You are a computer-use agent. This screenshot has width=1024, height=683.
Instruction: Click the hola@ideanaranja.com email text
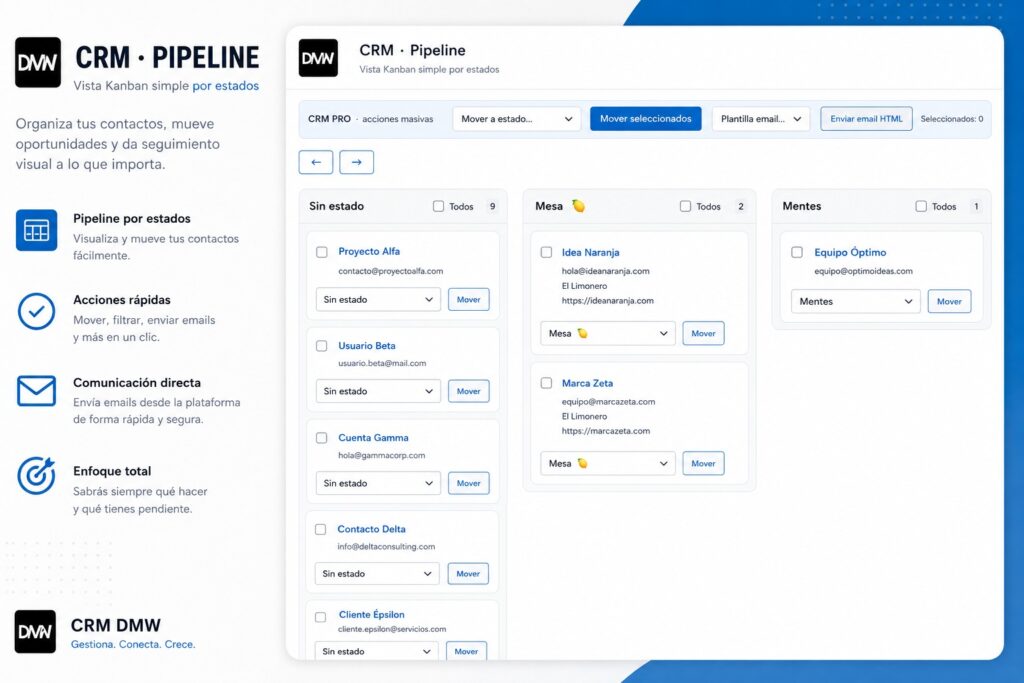606,271
